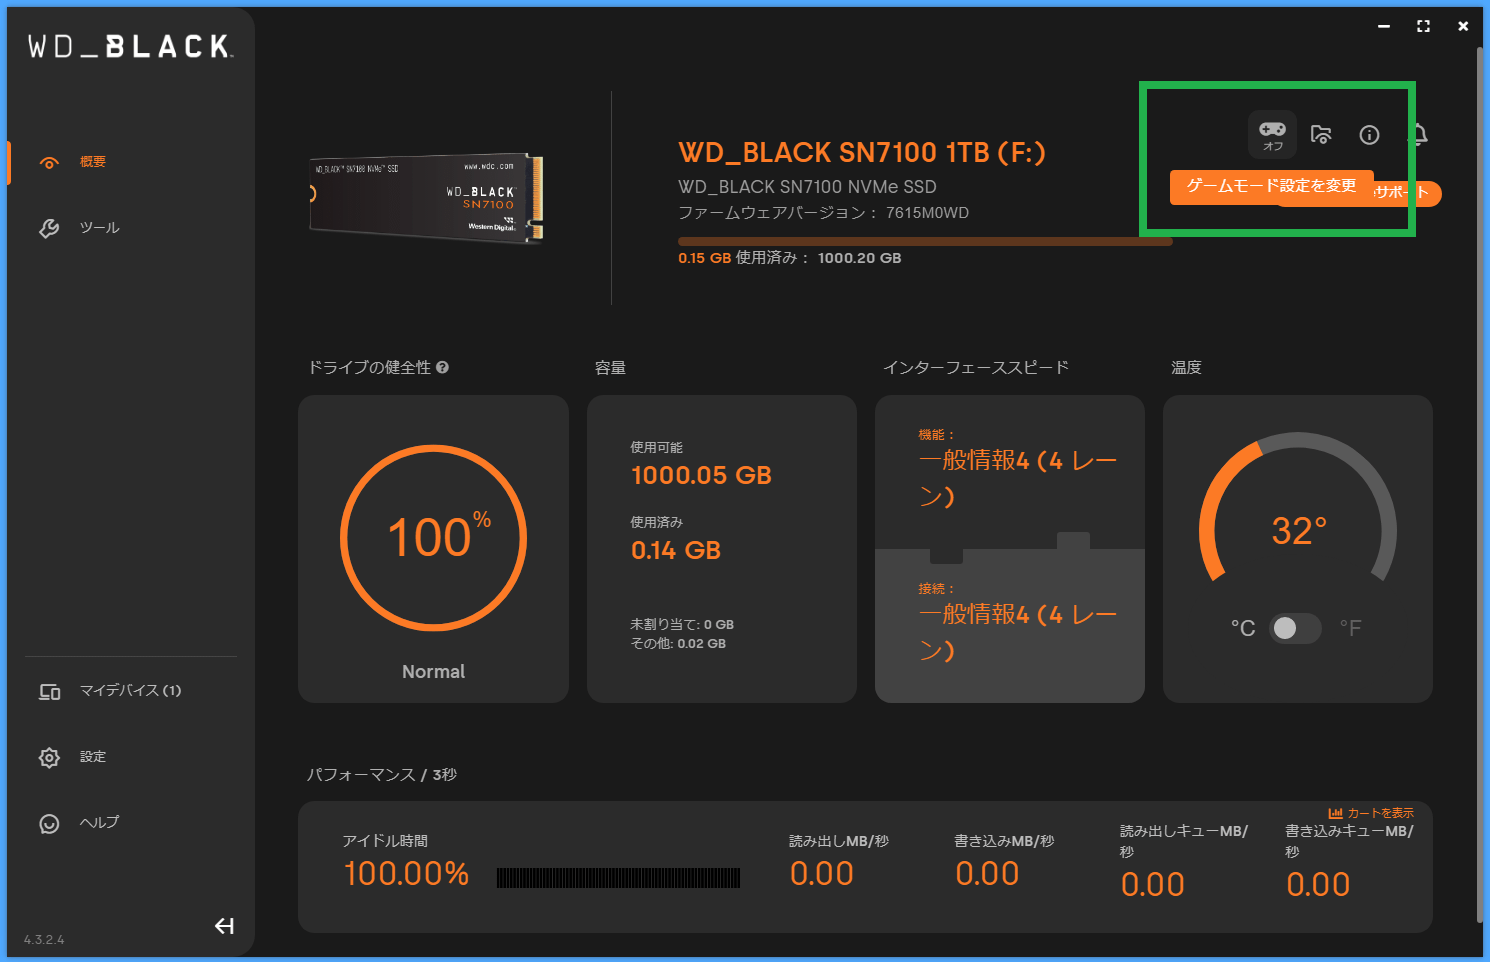The image size is (1490, 962).
Task: Click the 未割り当て: 0 GB unallocated text
Action: coord(682,624)
